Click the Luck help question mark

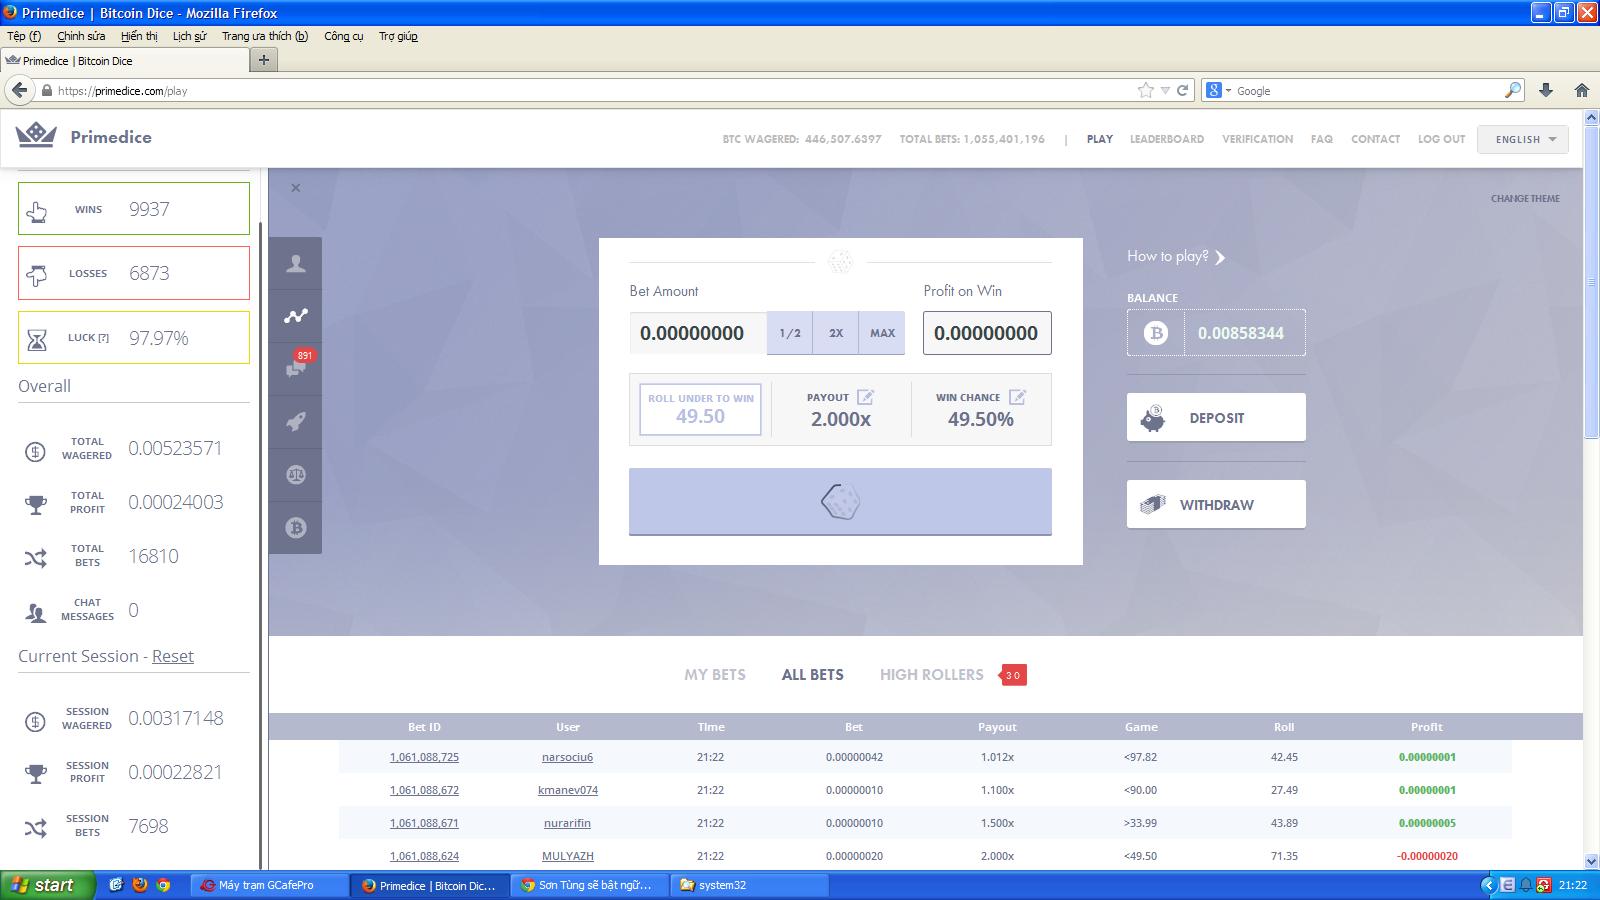(x=103, y=338)
